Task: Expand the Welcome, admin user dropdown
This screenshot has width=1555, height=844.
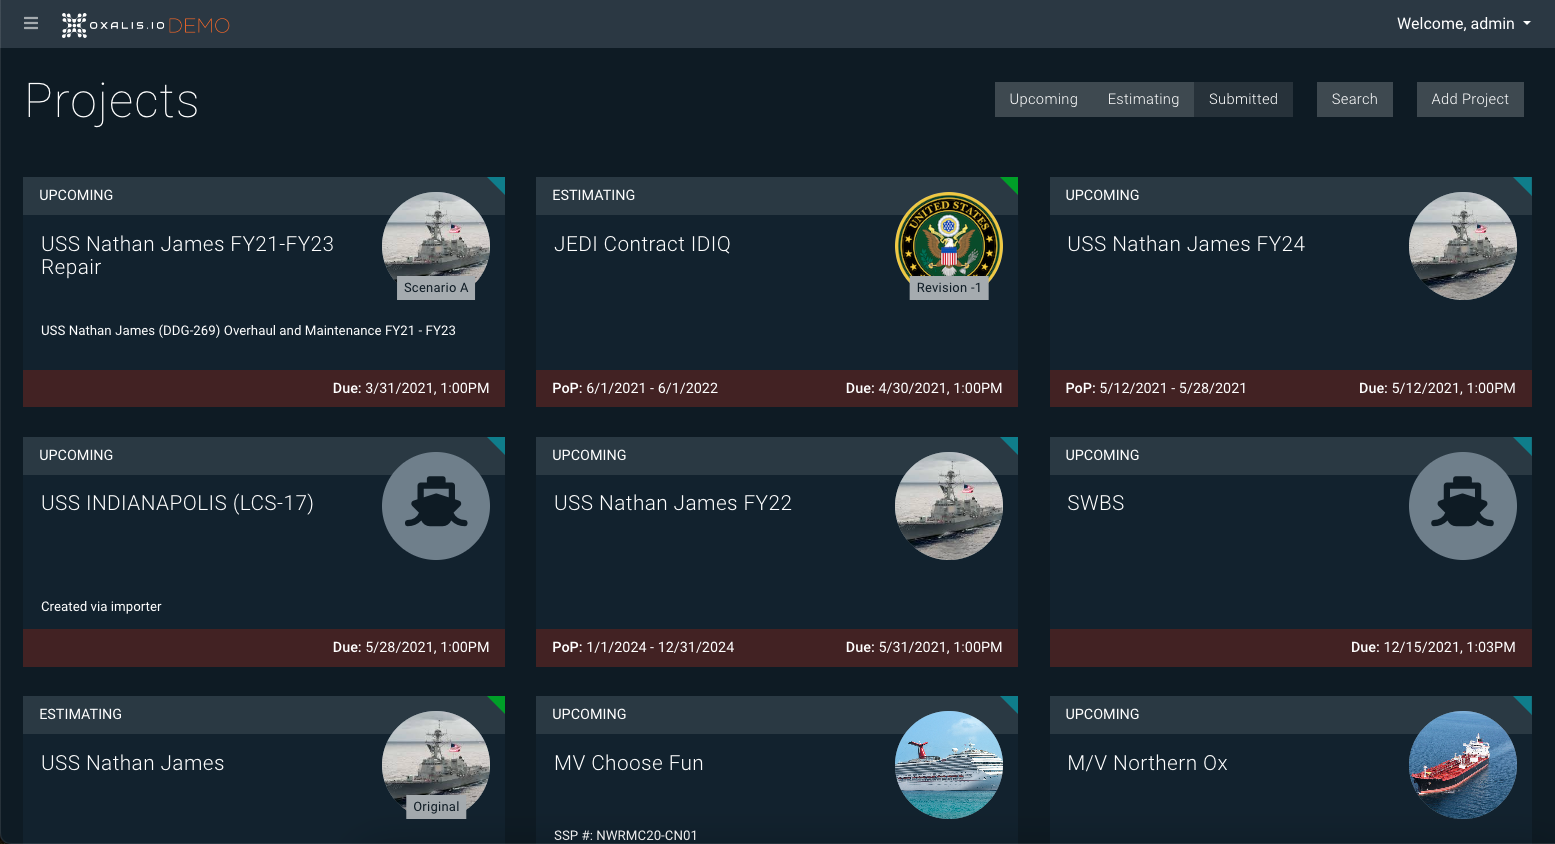Action: [1463, 24]
